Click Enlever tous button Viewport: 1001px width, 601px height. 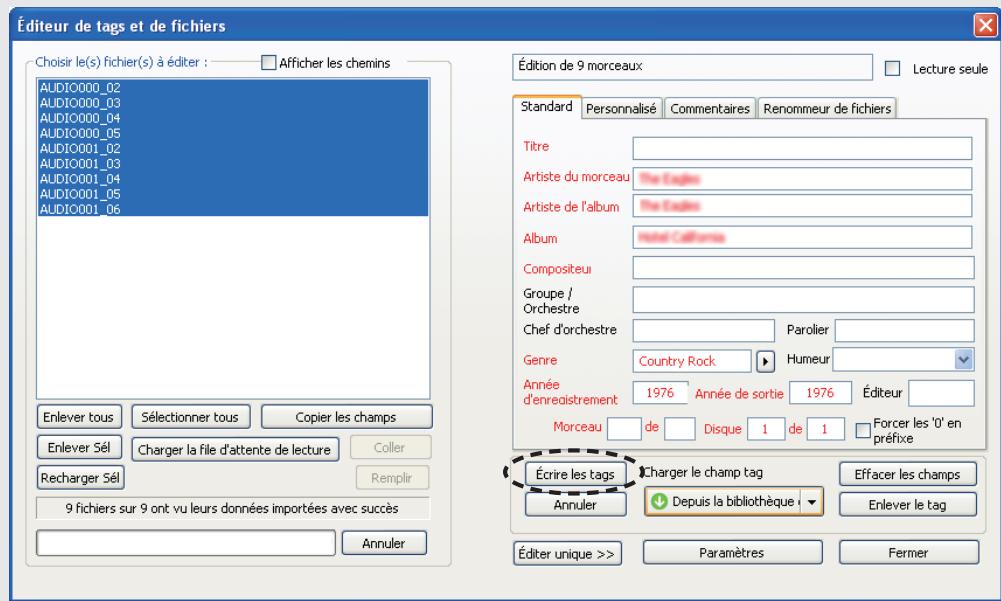79,417
